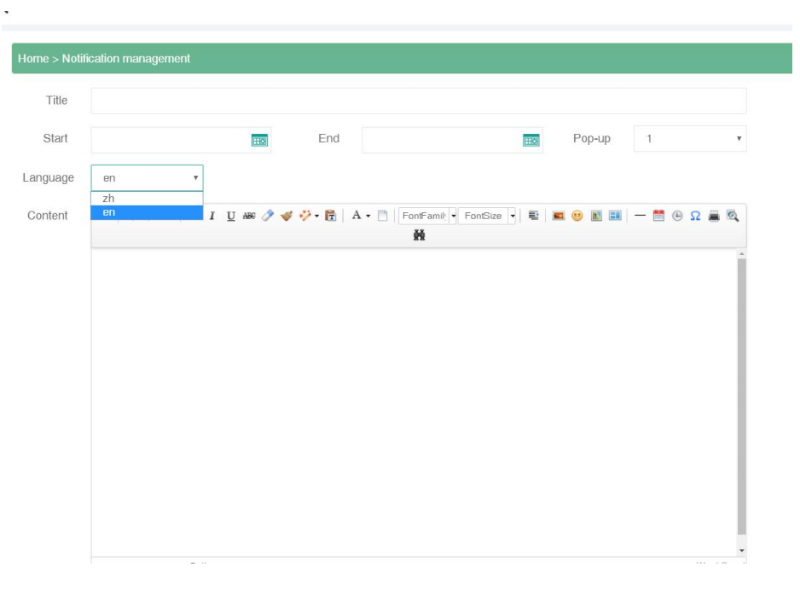Open find and replace binoculars icon
800x590 pixels.
coord(419,235)
